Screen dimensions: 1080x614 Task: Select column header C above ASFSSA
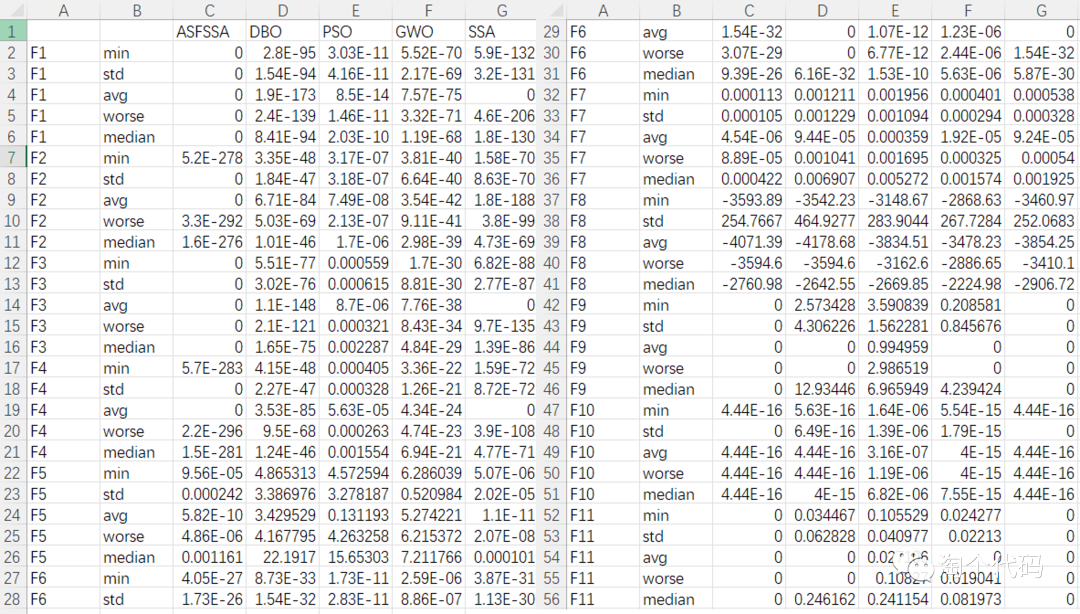(x=209, y=10)
